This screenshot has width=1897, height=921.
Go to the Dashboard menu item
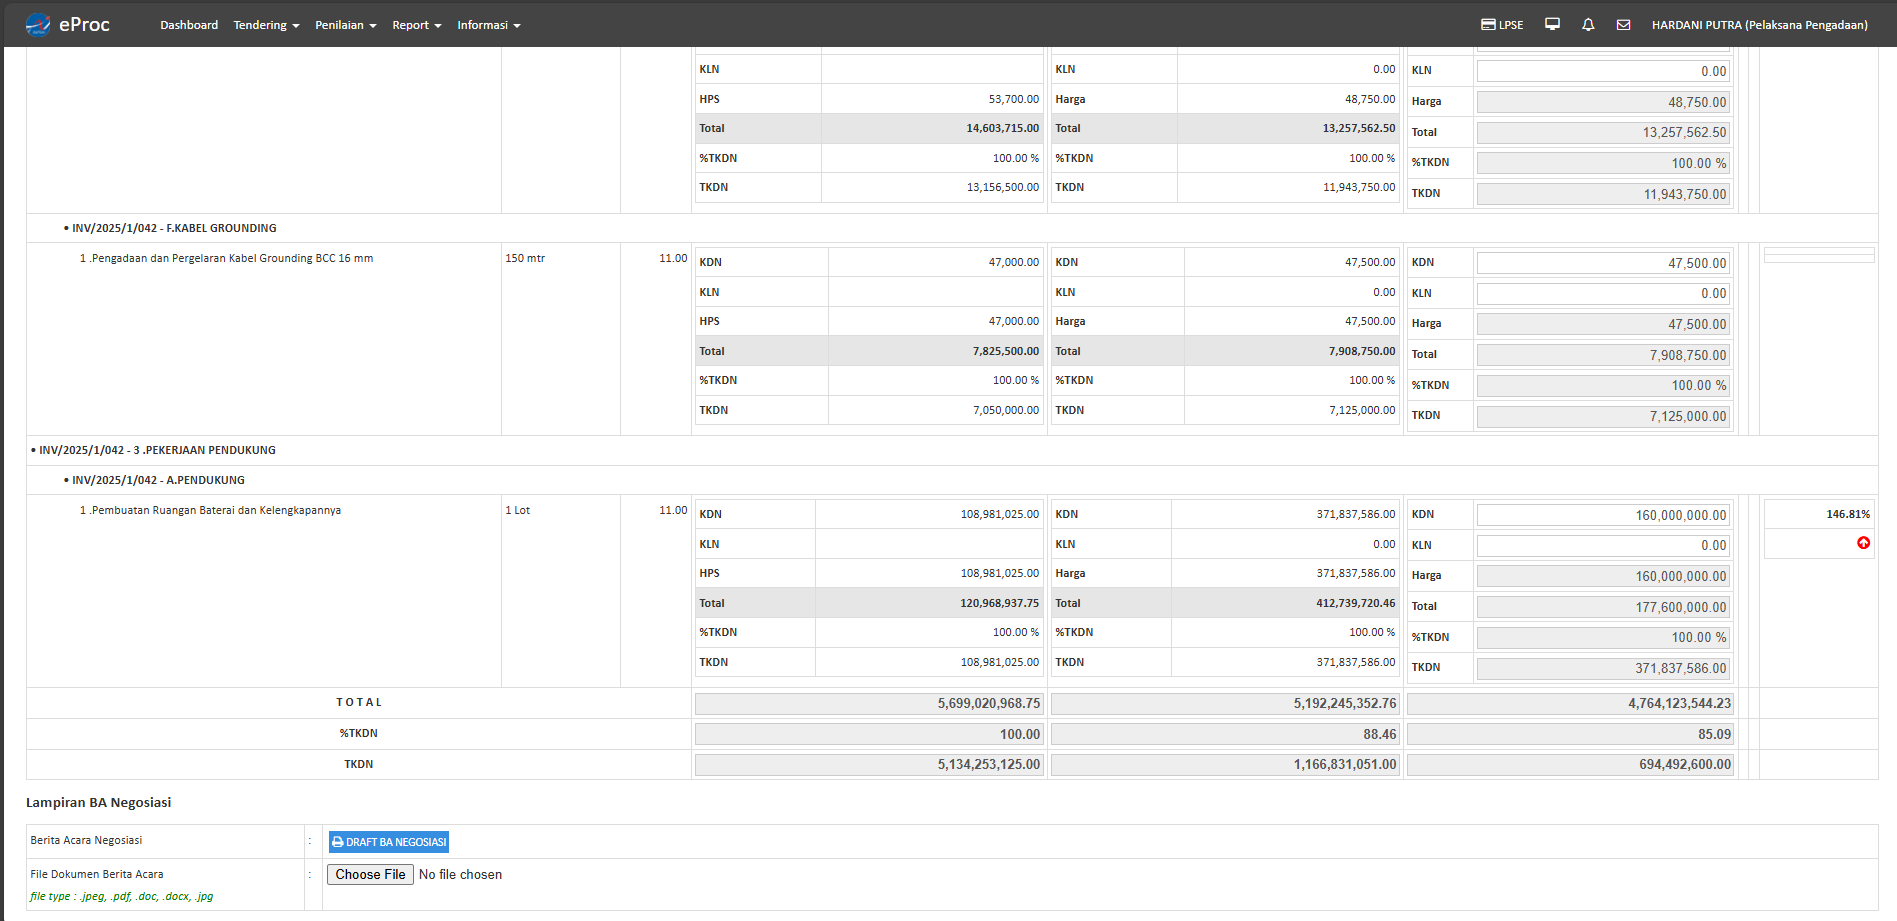coord(189,25)
